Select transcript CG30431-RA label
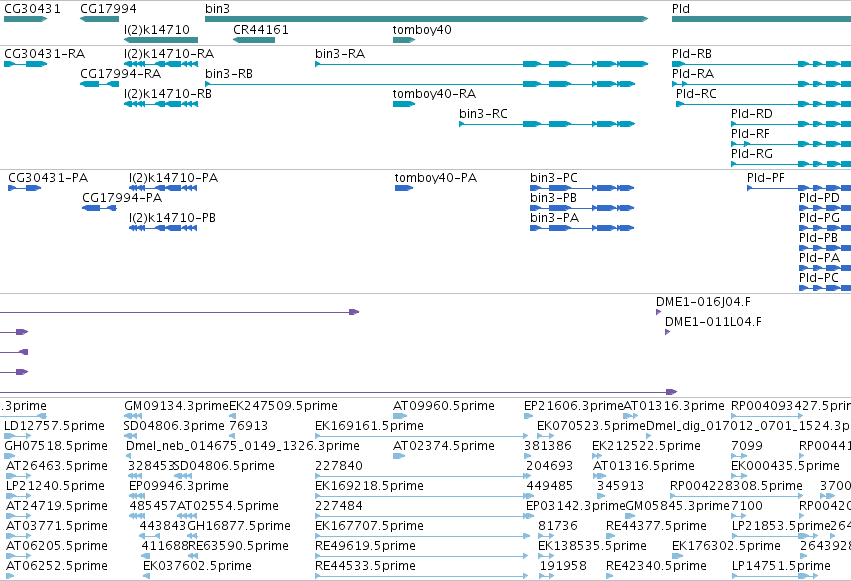Viewport: 851px width, 581px height. pos(45,54)
